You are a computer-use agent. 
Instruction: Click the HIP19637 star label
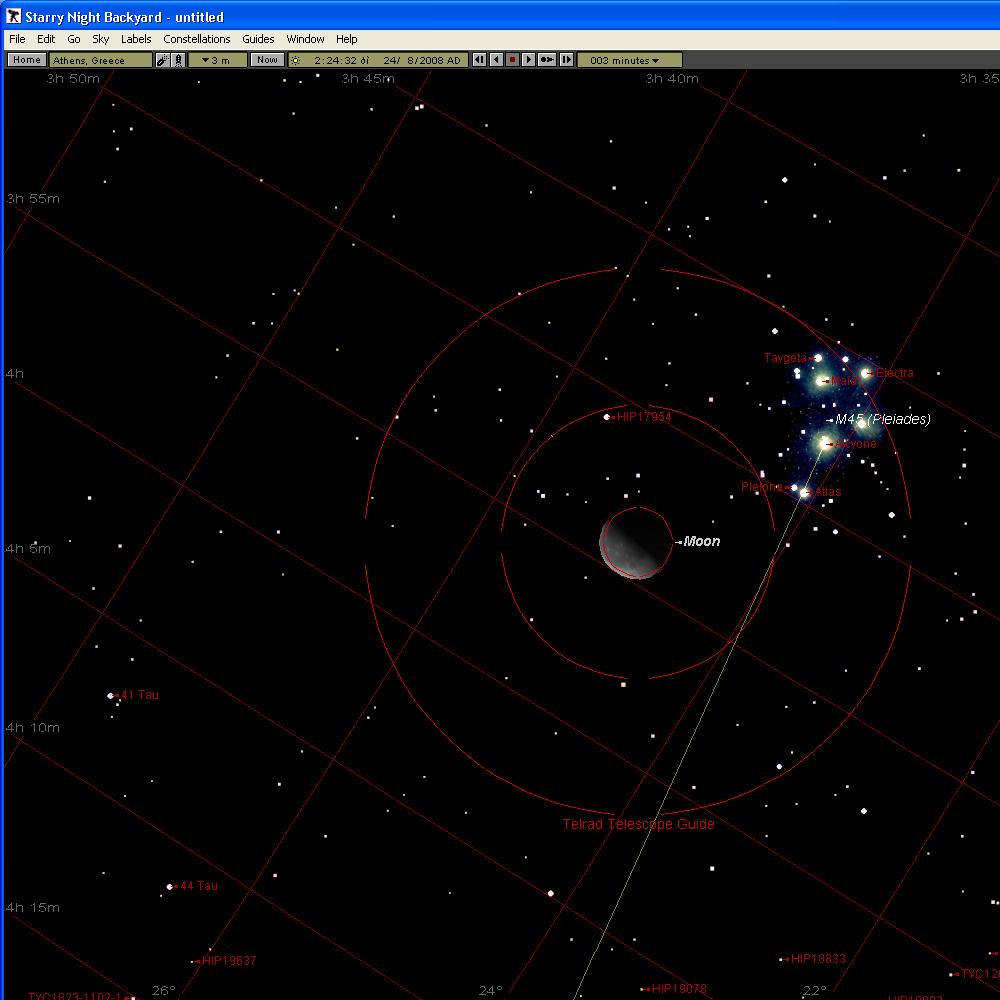229,960
